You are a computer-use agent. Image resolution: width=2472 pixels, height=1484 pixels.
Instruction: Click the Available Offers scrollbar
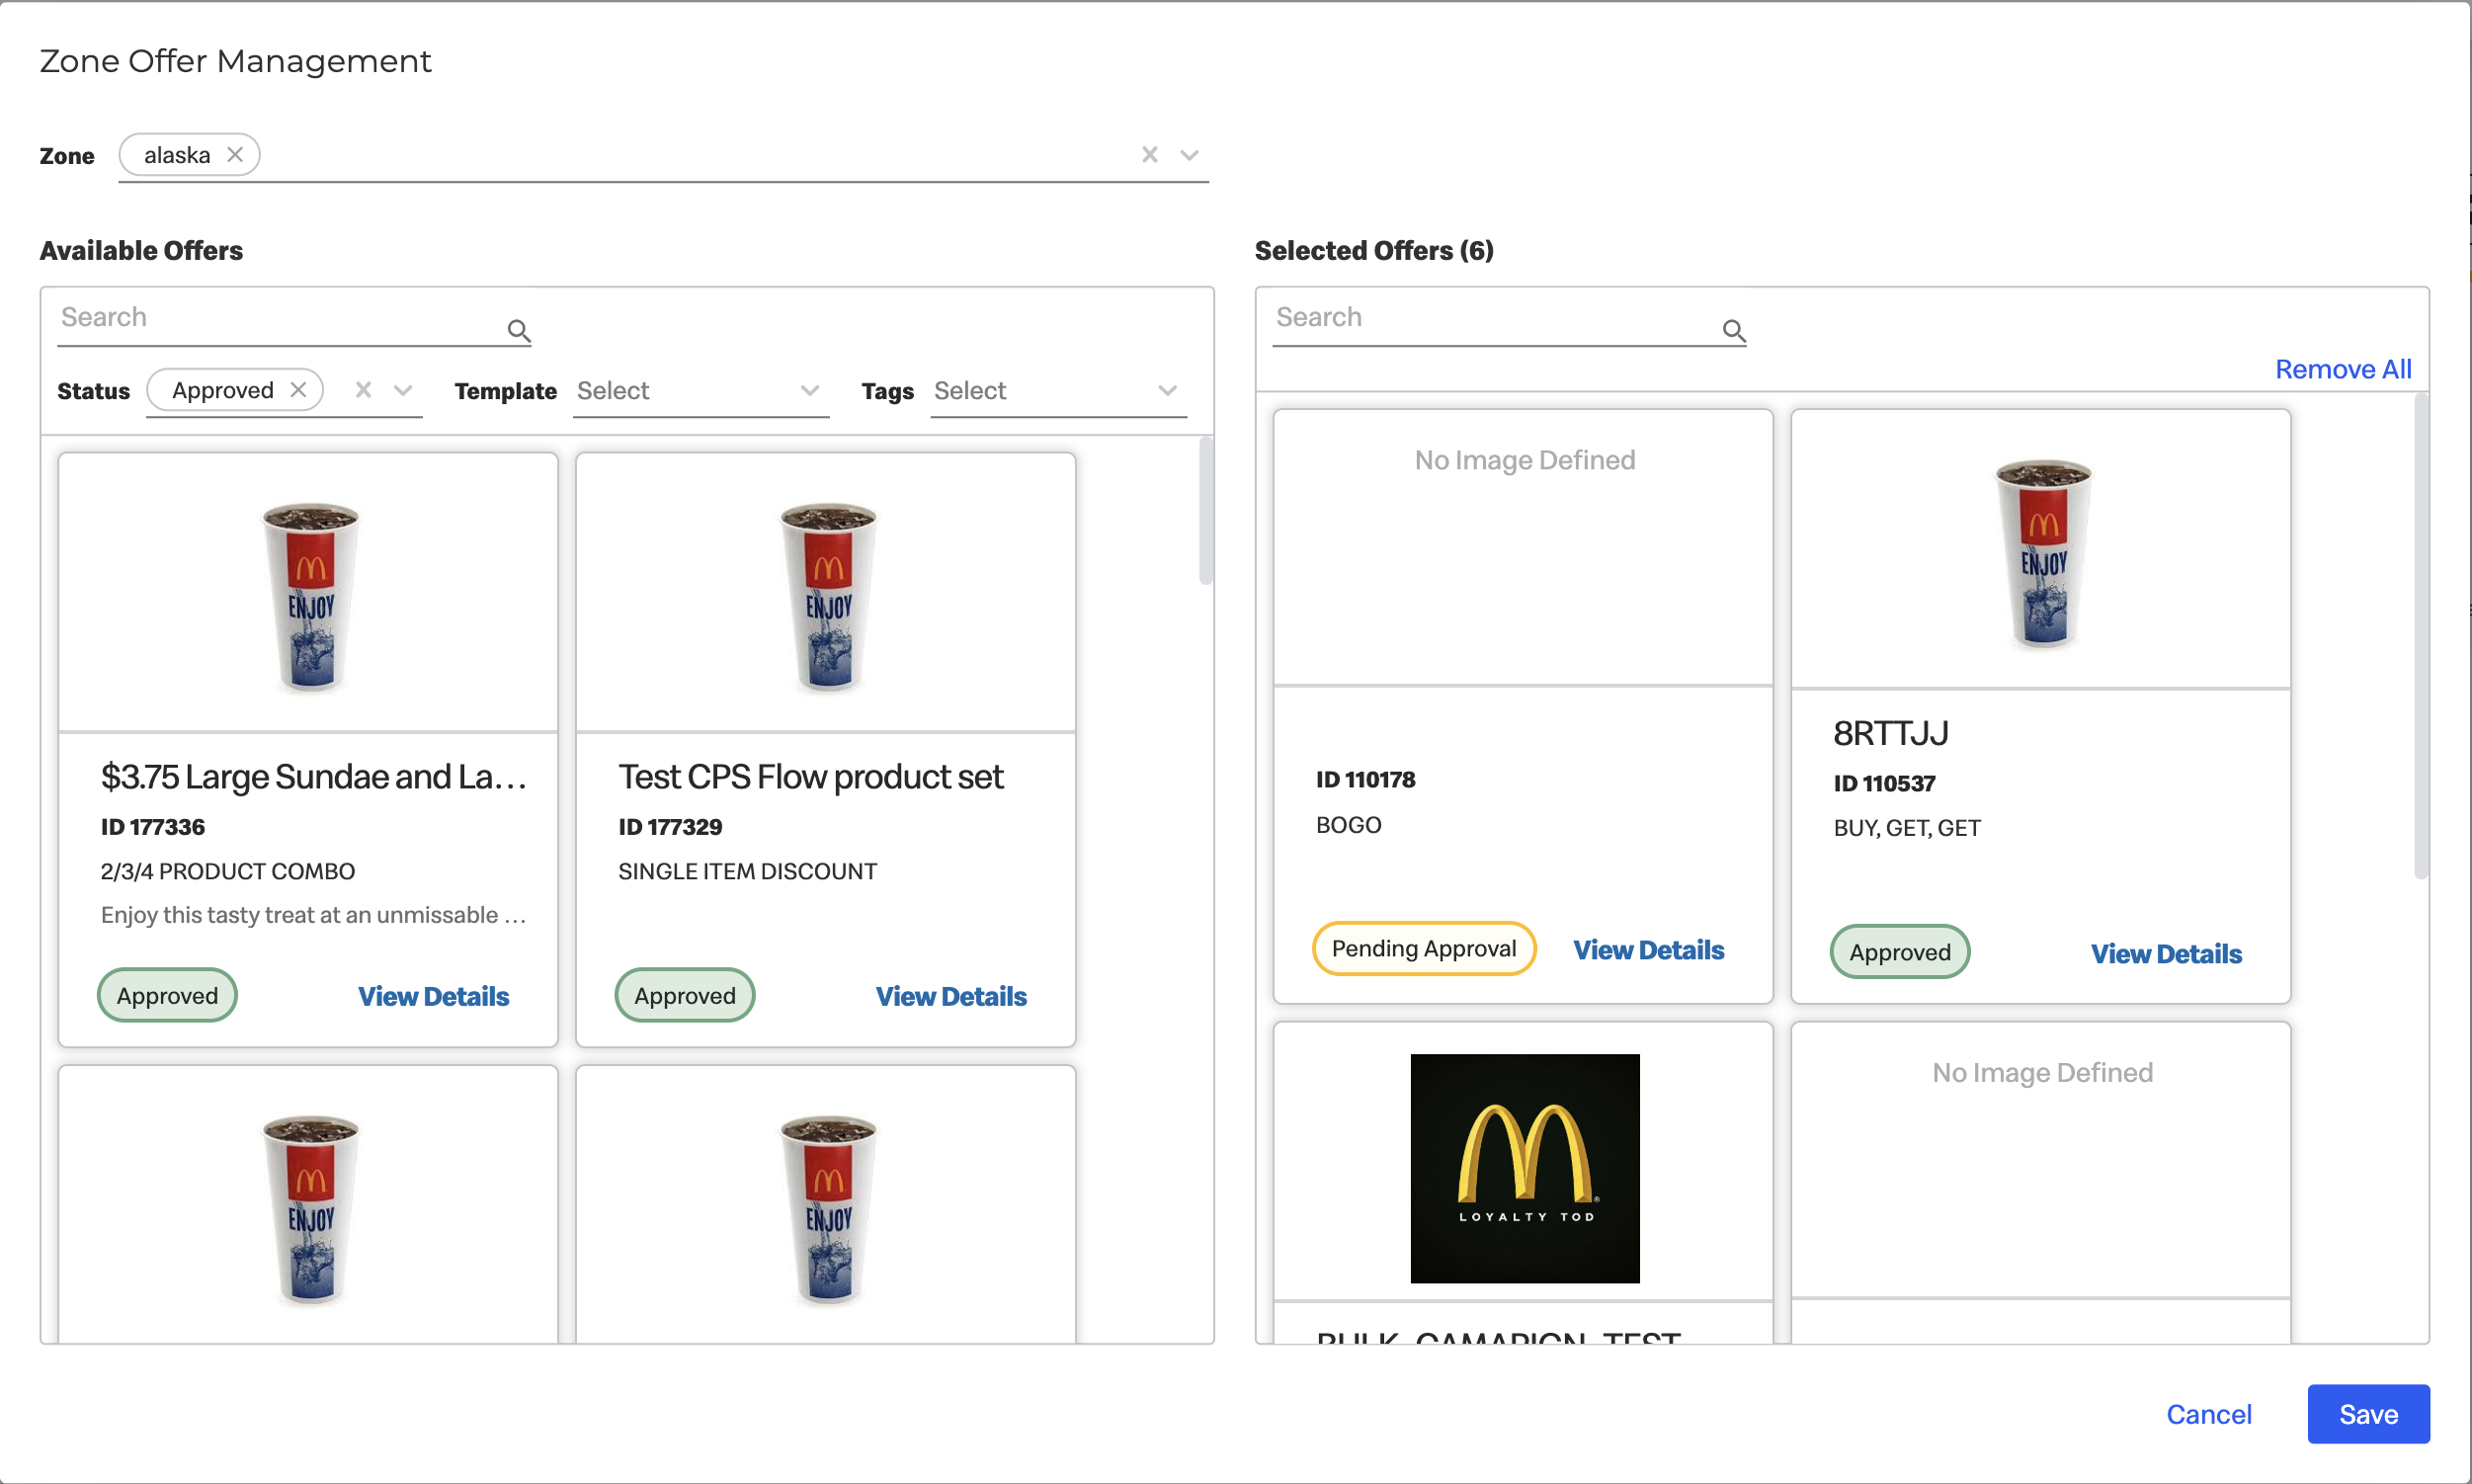point(1206,510)
